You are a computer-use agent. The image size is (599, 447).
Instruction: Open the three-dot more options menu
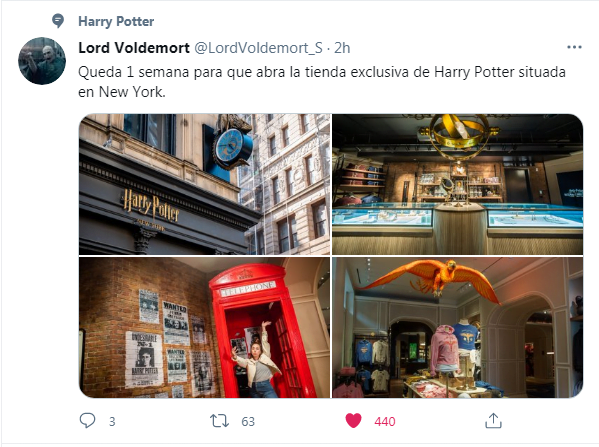click(x=574, y=47)
